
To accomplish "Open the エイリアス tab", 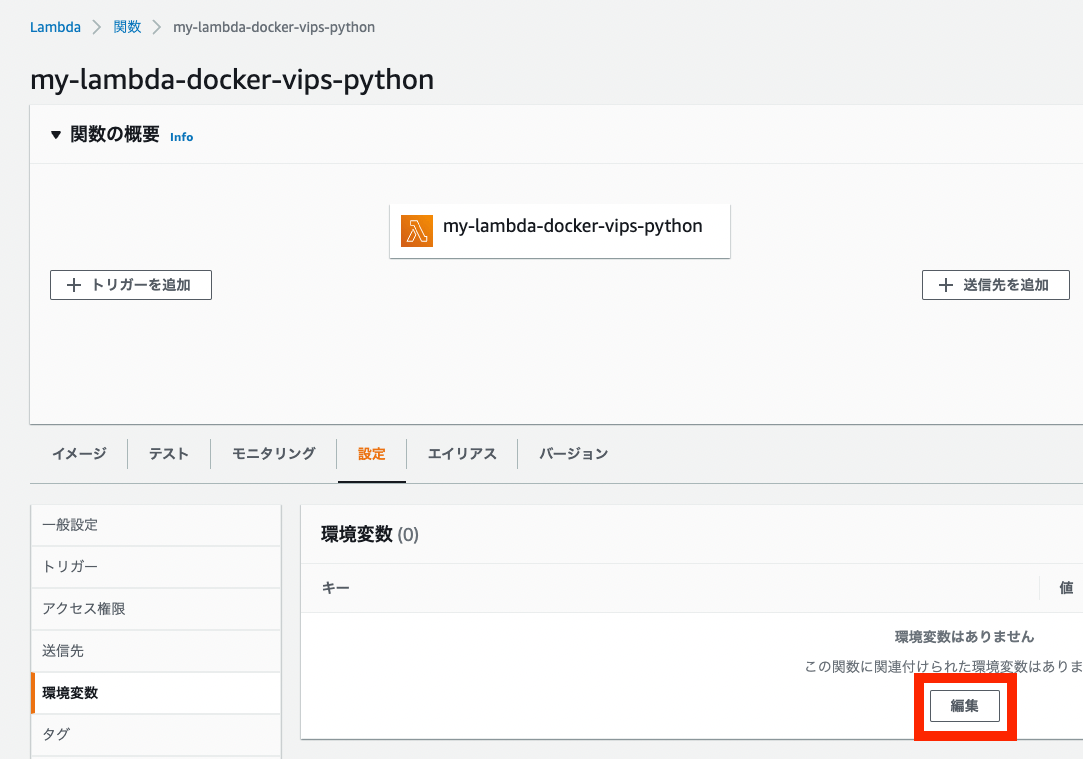I will (462, 454).
